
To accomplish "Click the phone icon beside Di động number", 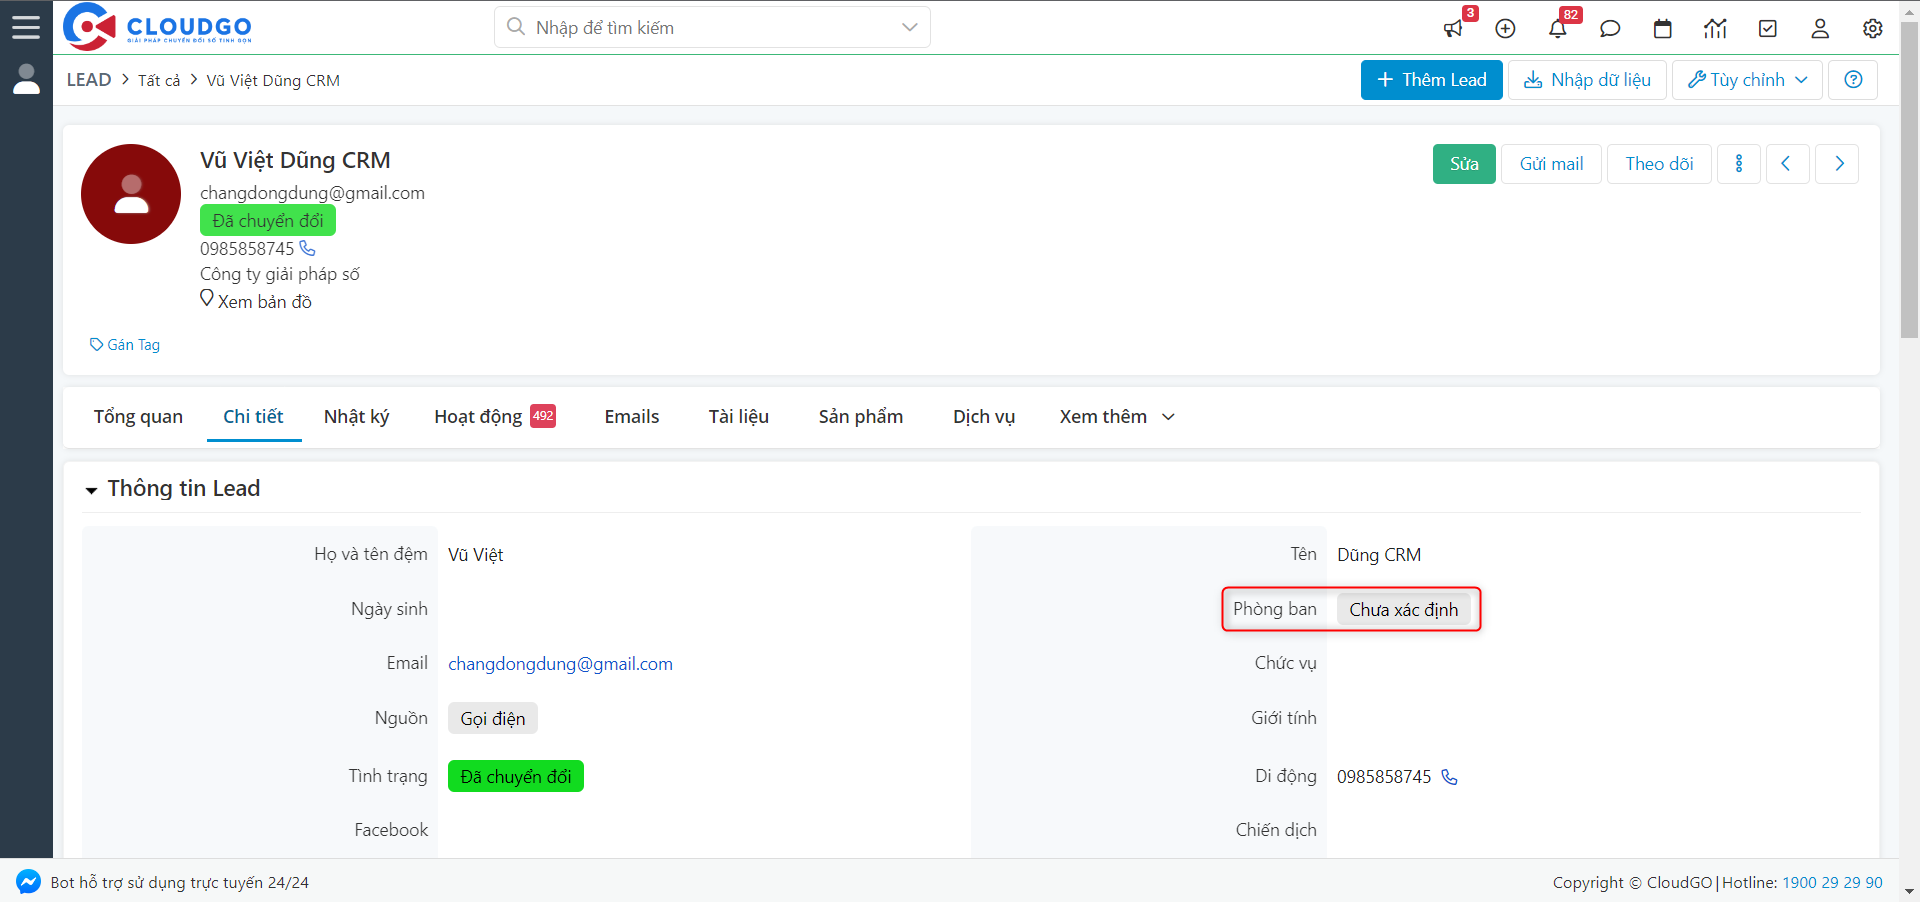I will tap(1449, 777).
